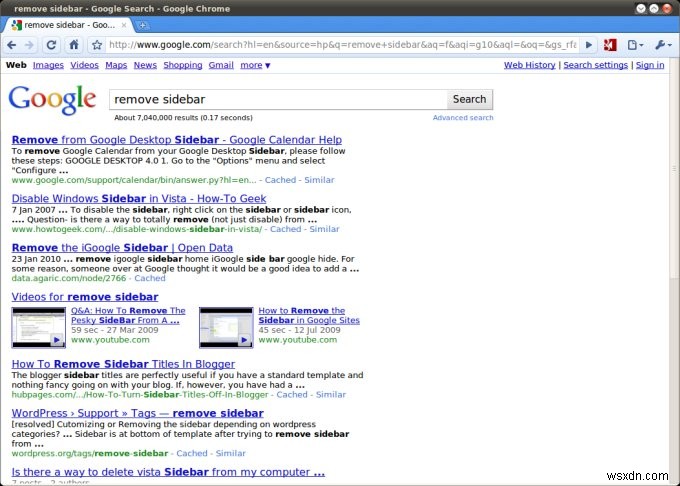Open Web History link

click(530, 65)
